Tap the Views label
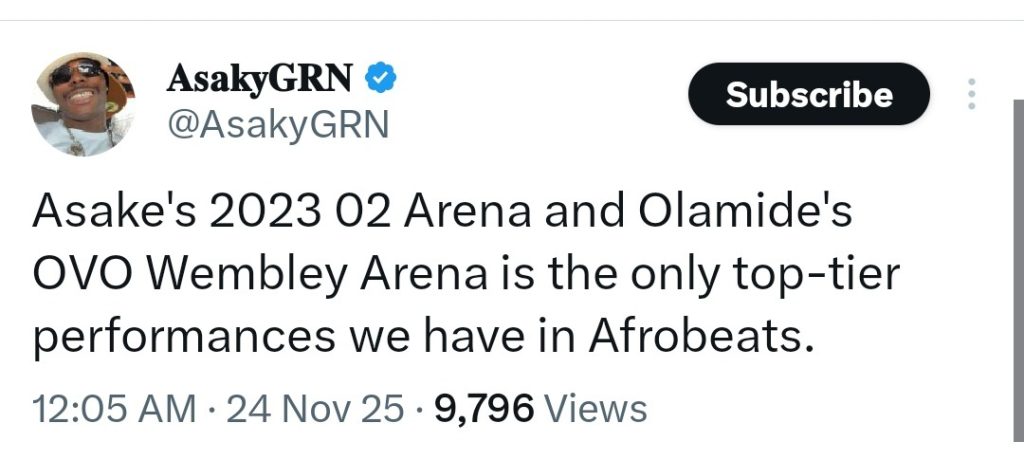The image size is (1024, 460). [x=599, y=409]
